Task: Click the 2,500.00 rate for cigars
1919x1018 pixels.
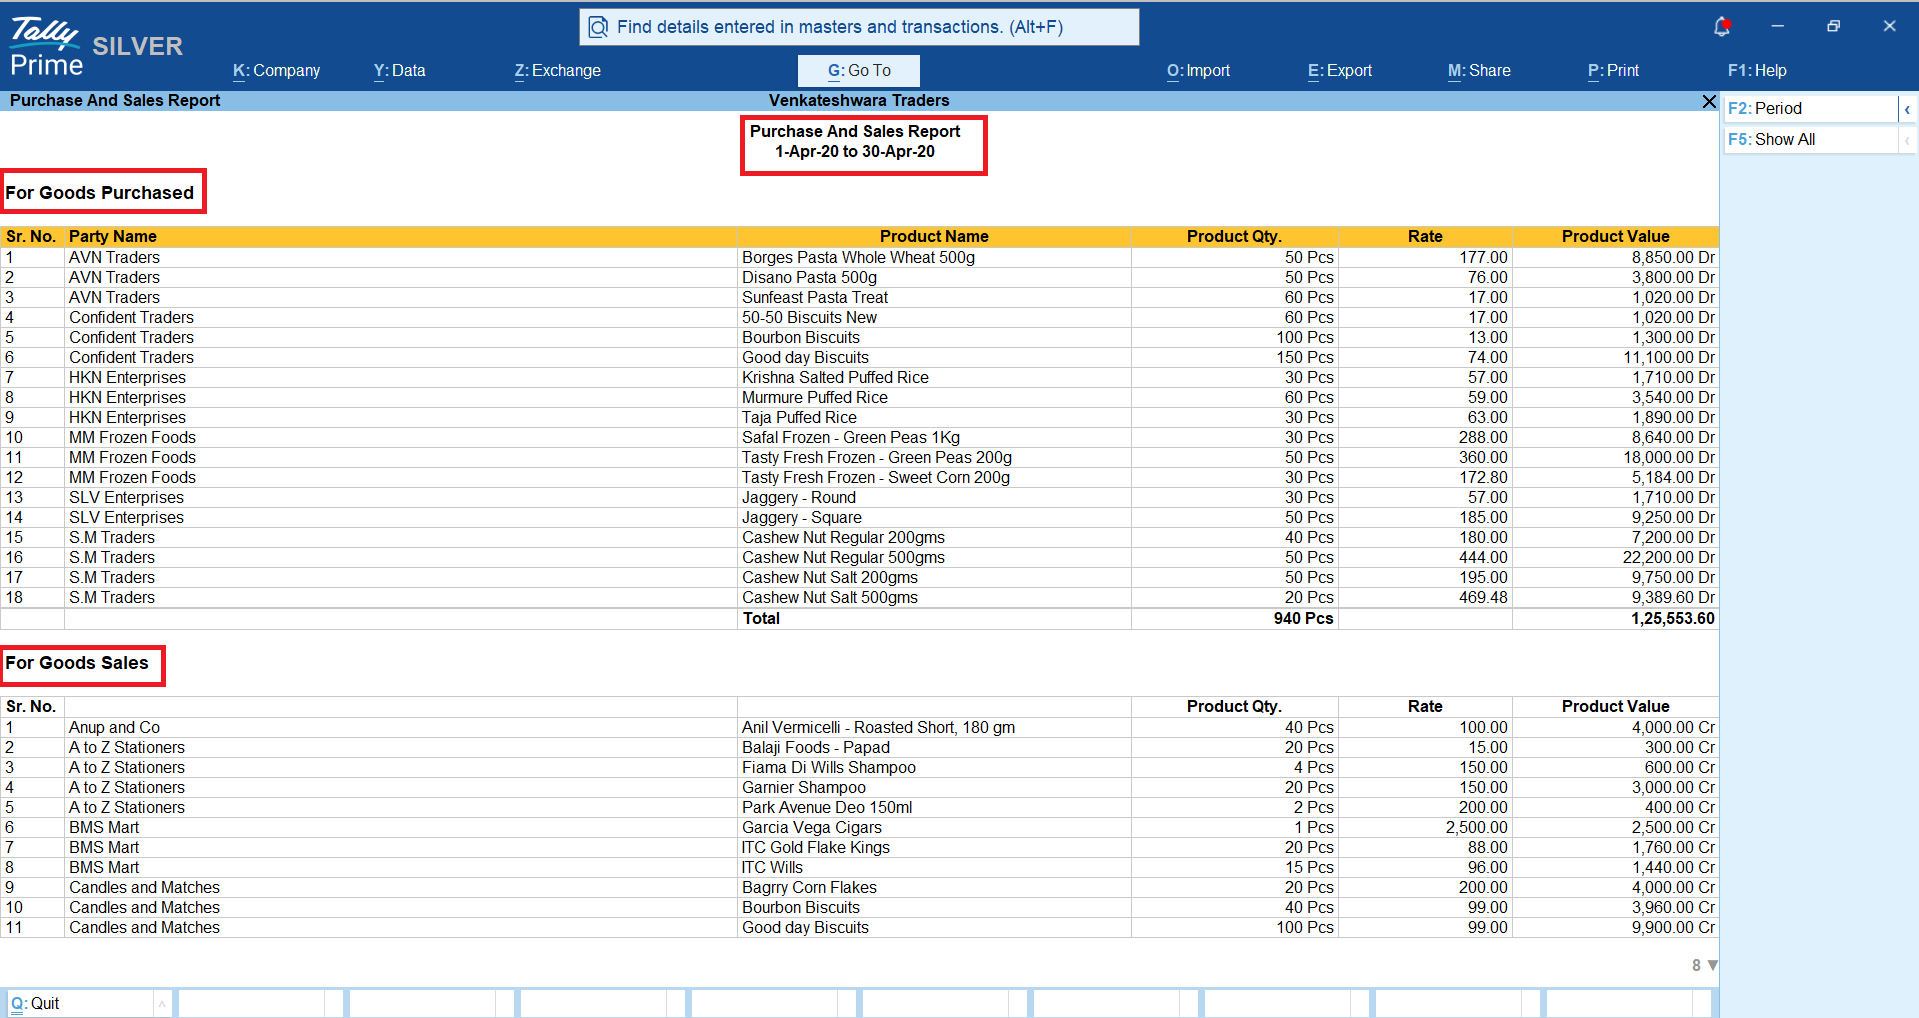Action: 1476,828
